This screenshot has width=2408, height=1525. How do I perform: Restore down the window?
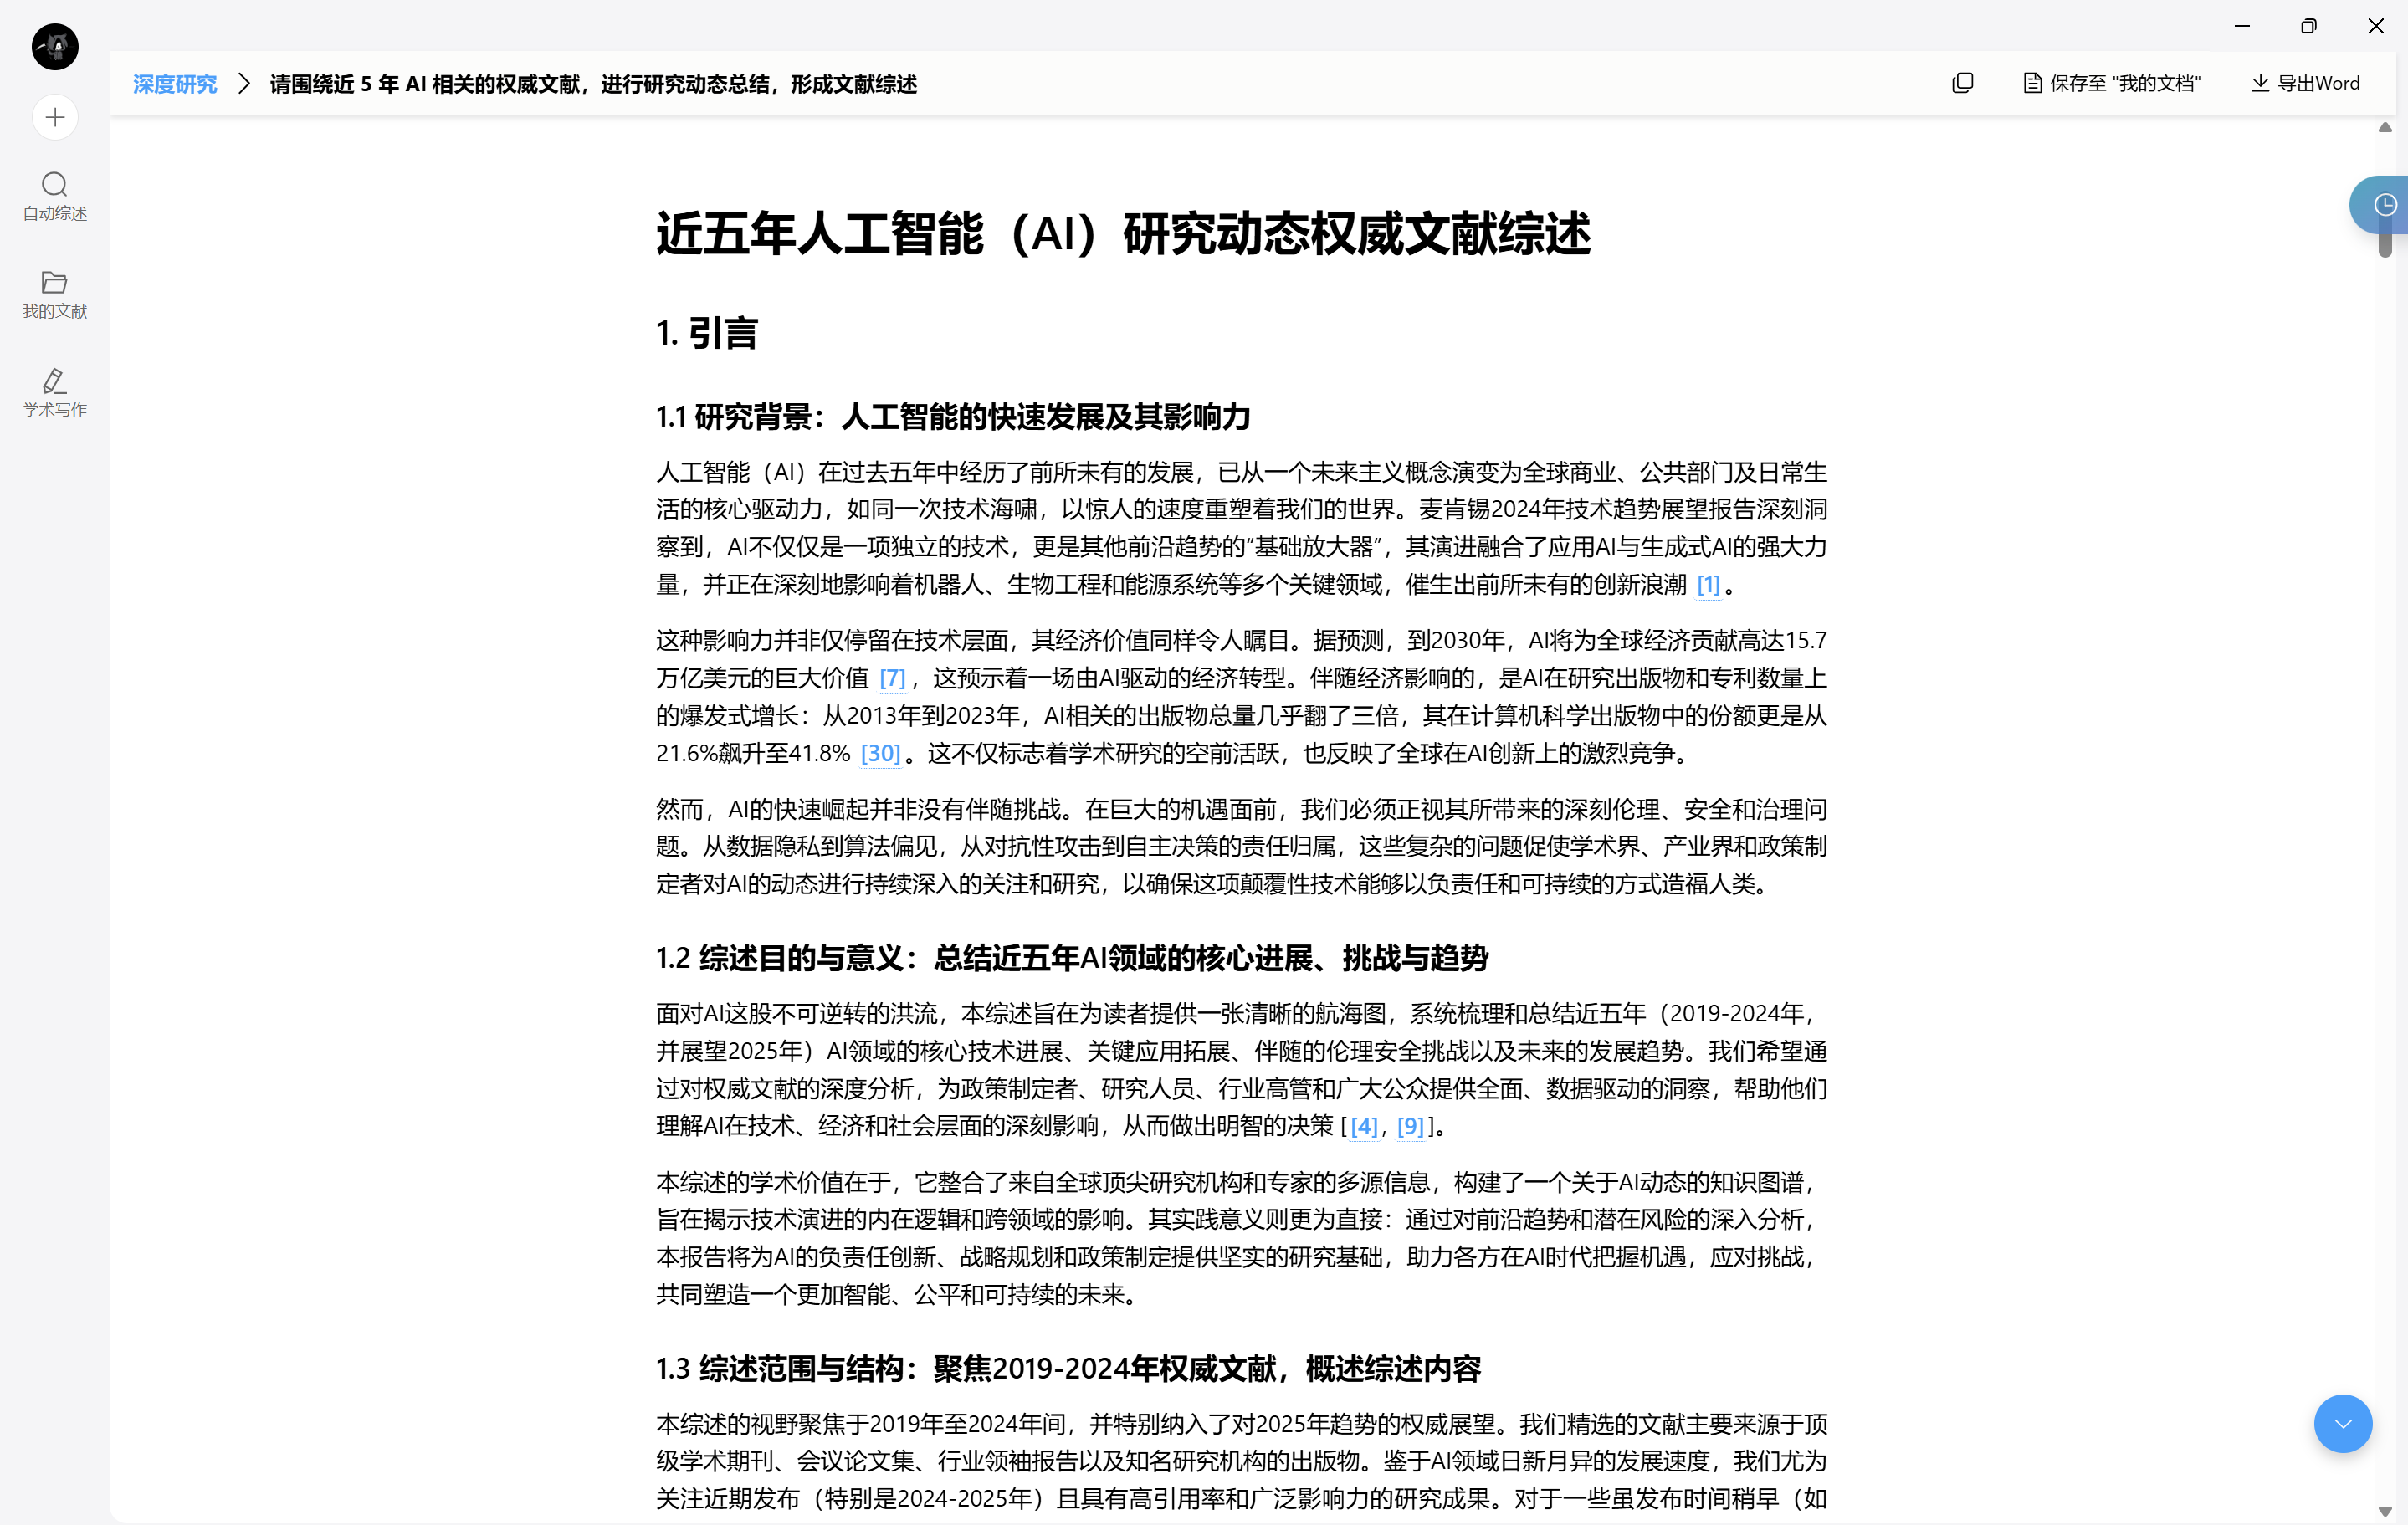(x=2308, y=26)
